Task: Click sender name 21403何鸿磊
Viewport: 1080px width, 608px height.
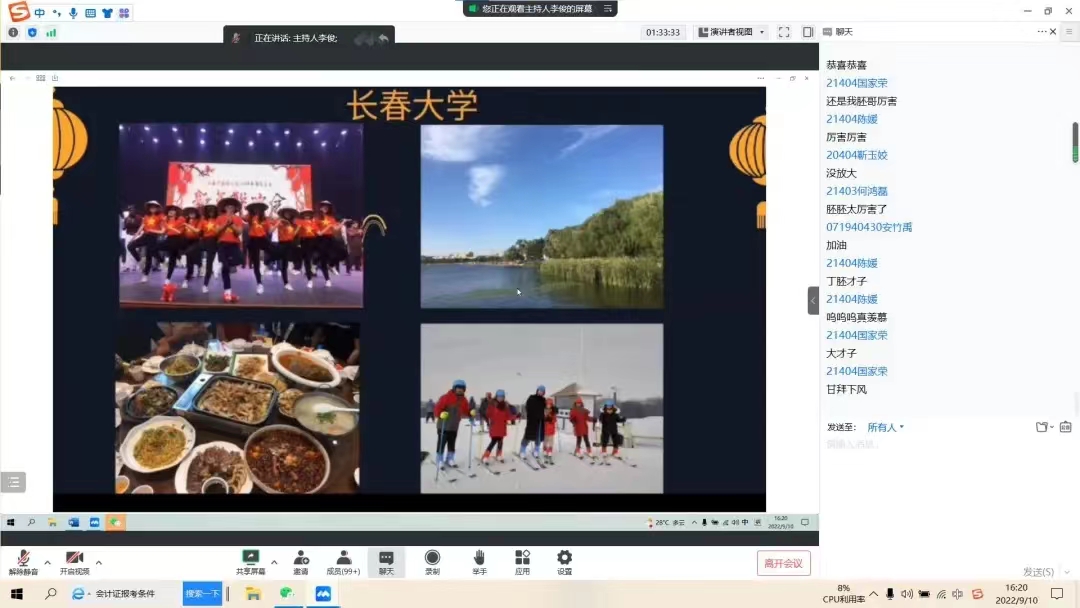Action: [x=856, y=191]
